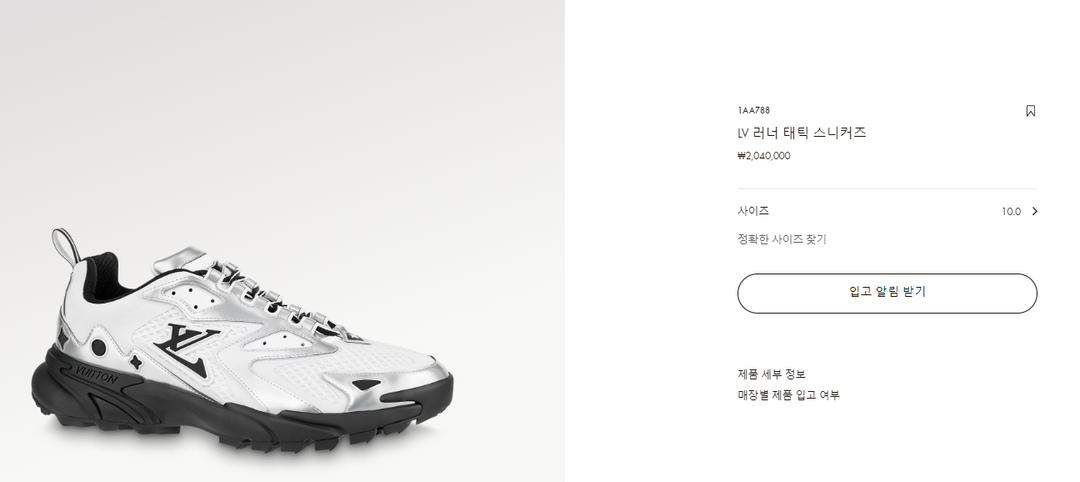Image resolution: width=1080 pixels, height=482 pixels.
Task: Click the ₩2,040,000 price text
Action: pos(764,156)
